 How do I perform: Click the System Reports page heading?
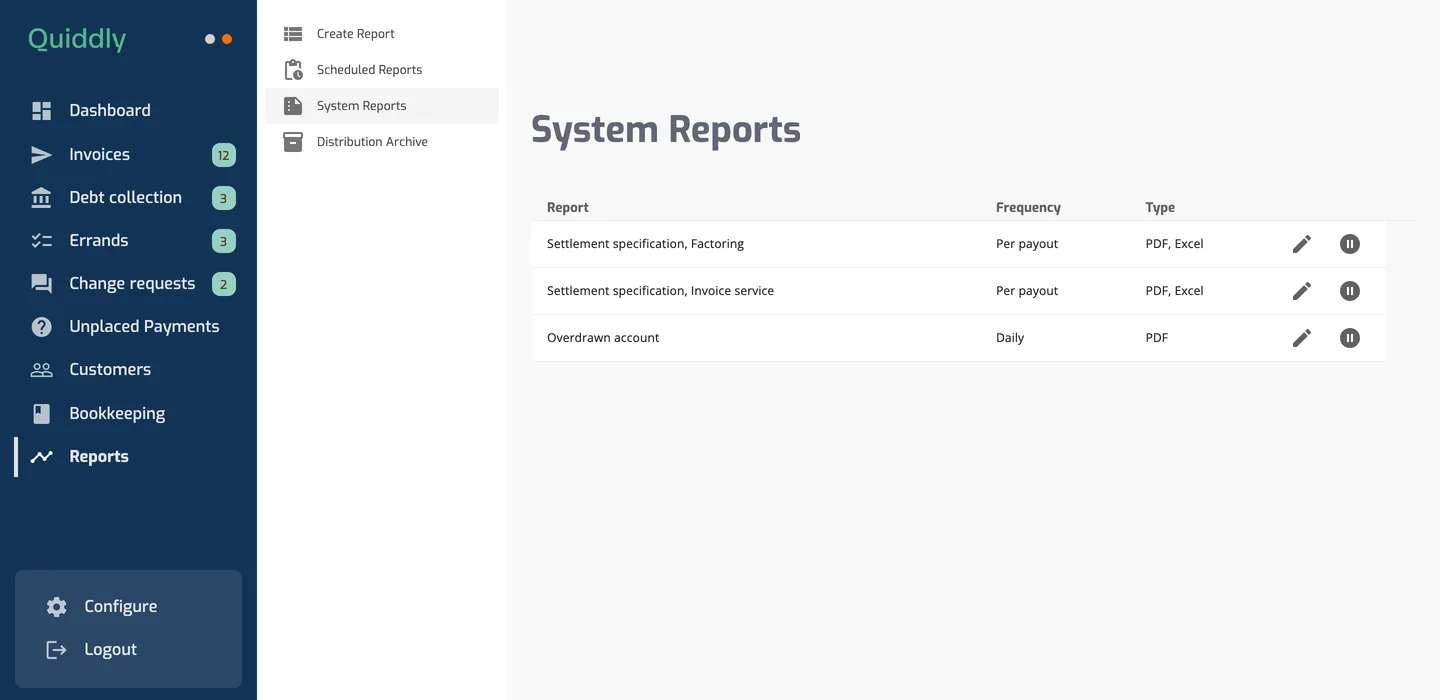666,130
